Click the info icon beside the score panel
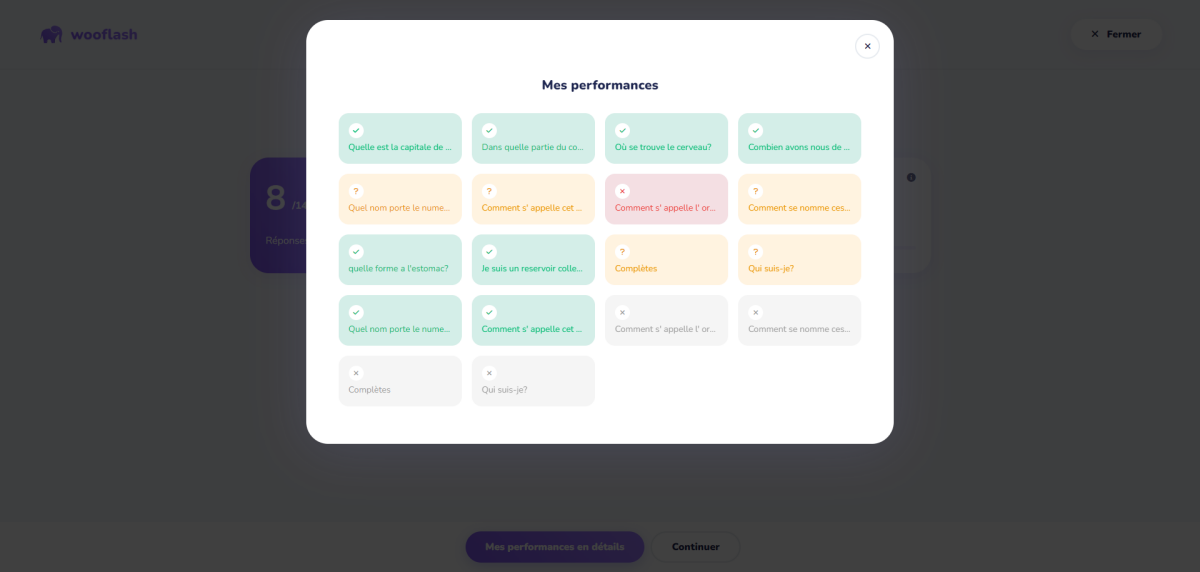Viewport: 1200px width, 572px height. 911,177
